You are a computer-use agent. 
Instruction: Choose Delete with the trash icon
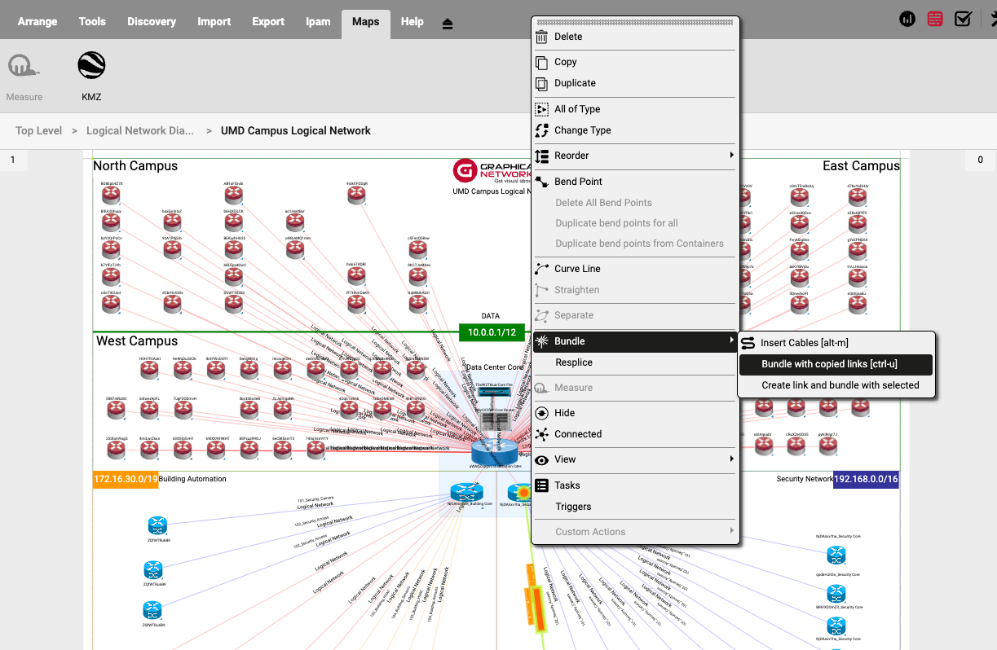pos(568,37)
